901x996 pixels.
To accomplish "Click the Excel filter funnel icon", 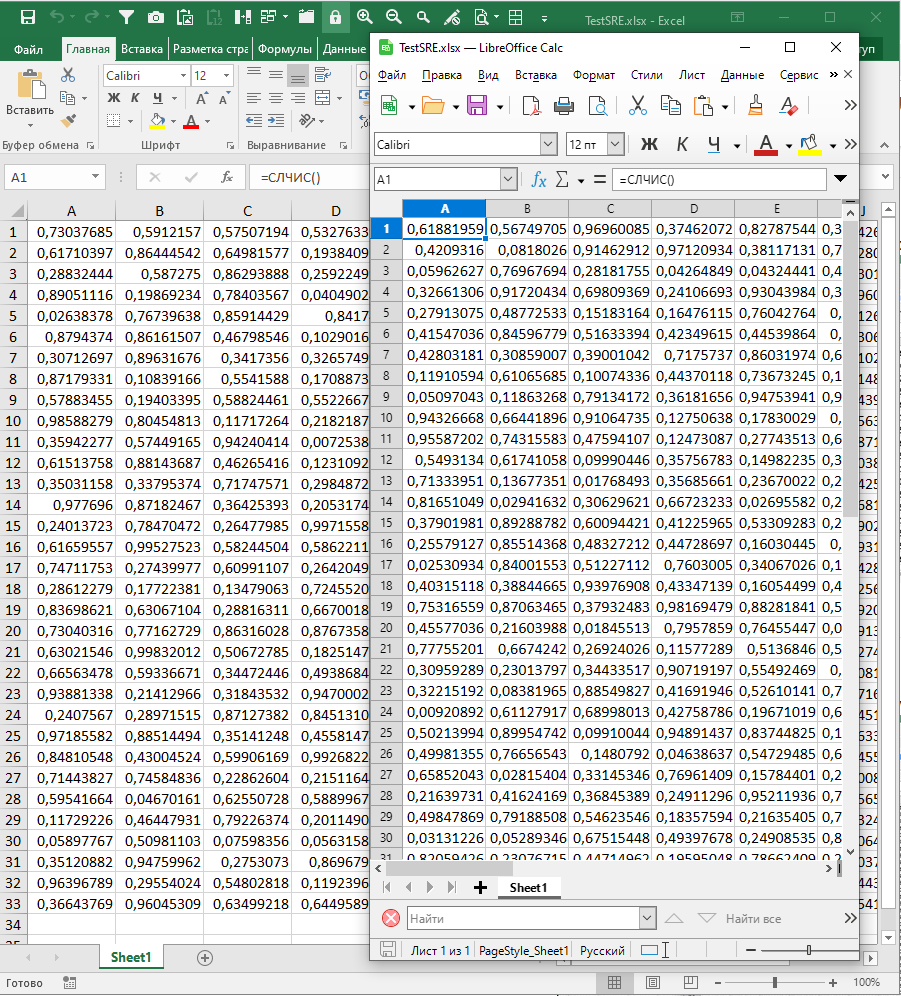I will [x=126, y=17].
